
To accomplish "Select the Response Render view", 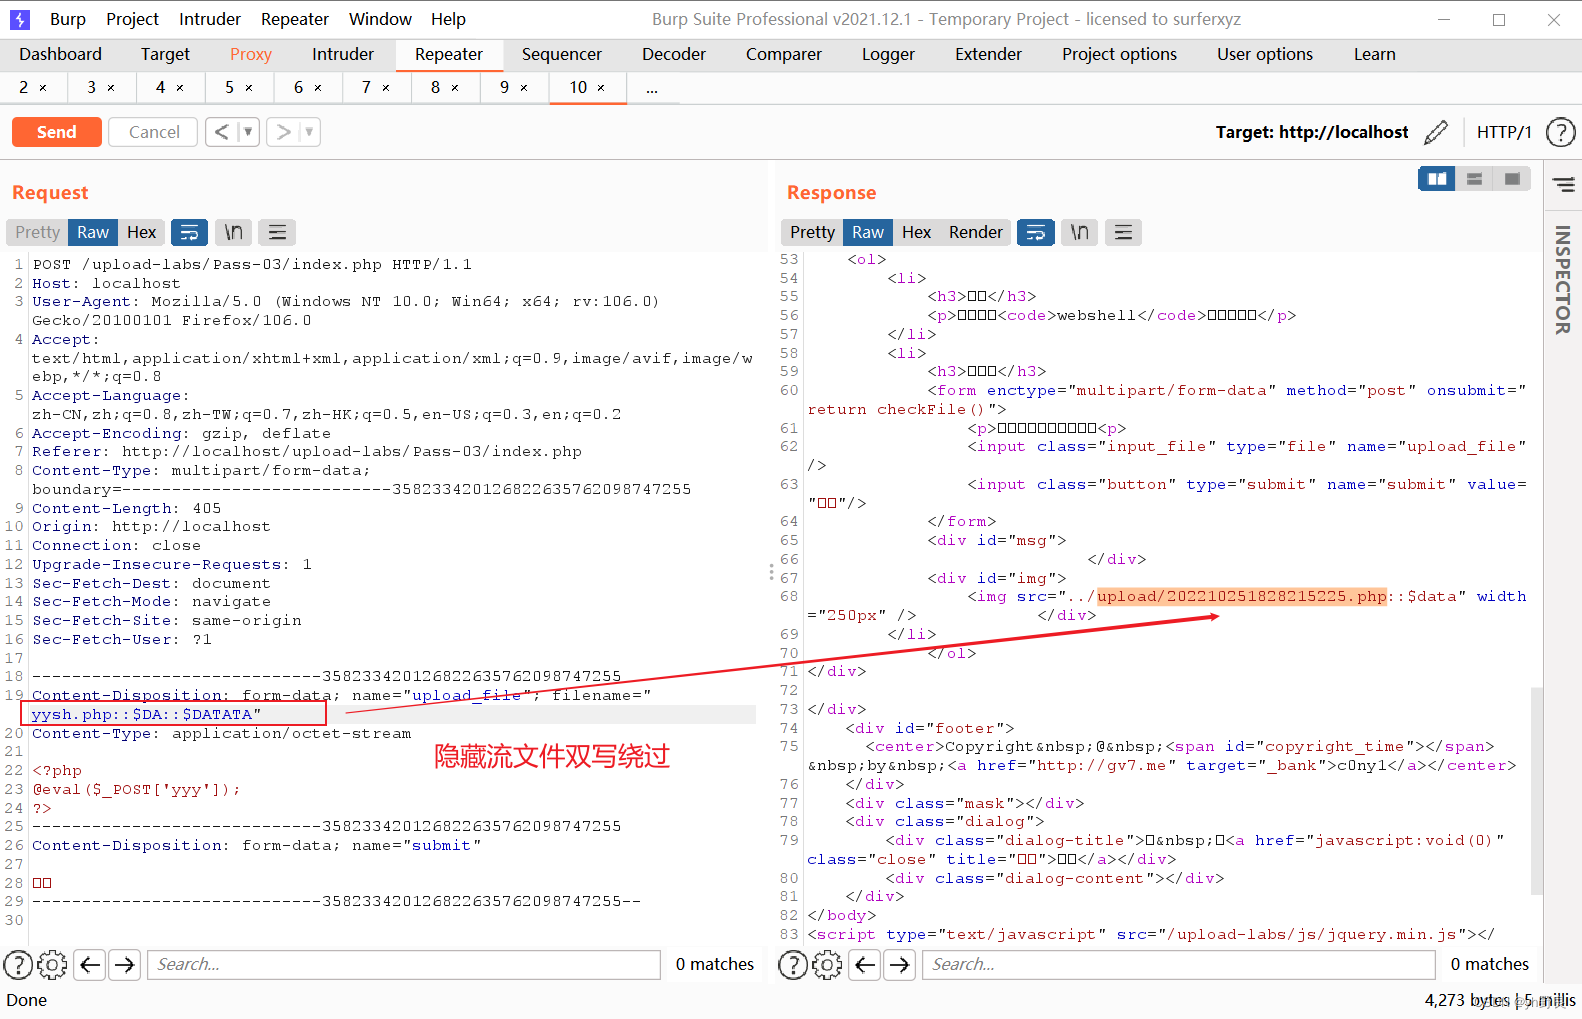I will click(976, 232).
